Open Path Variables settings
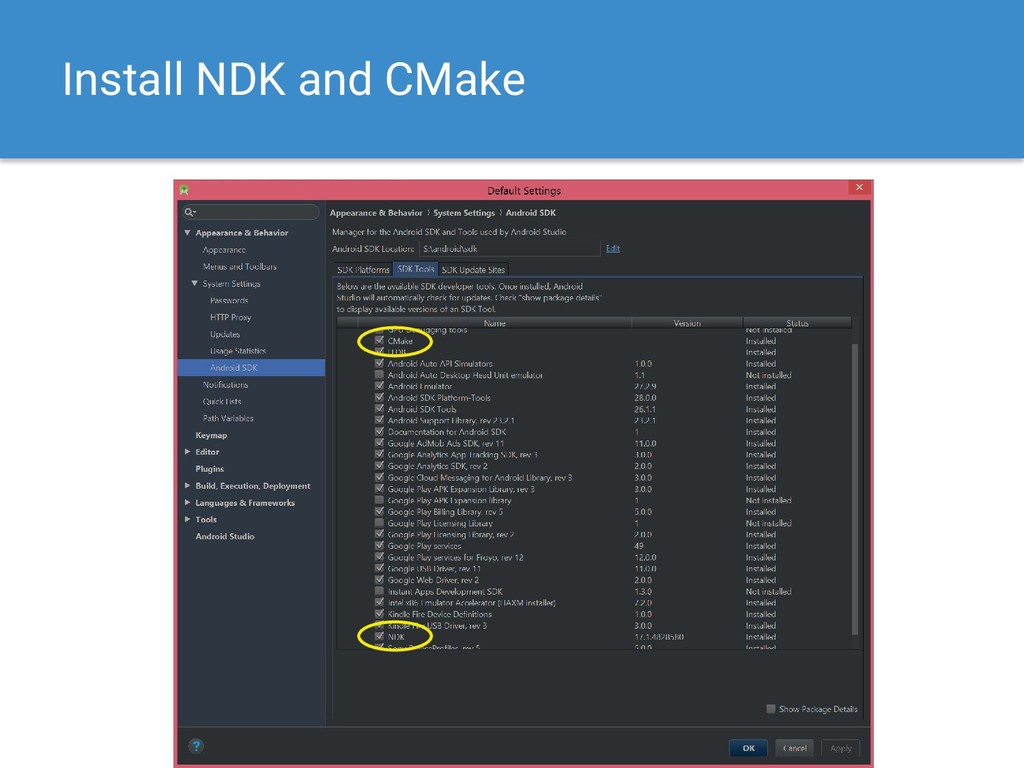Image resolution: width=1024 pixels, height=768 pixels. [228, 419]
